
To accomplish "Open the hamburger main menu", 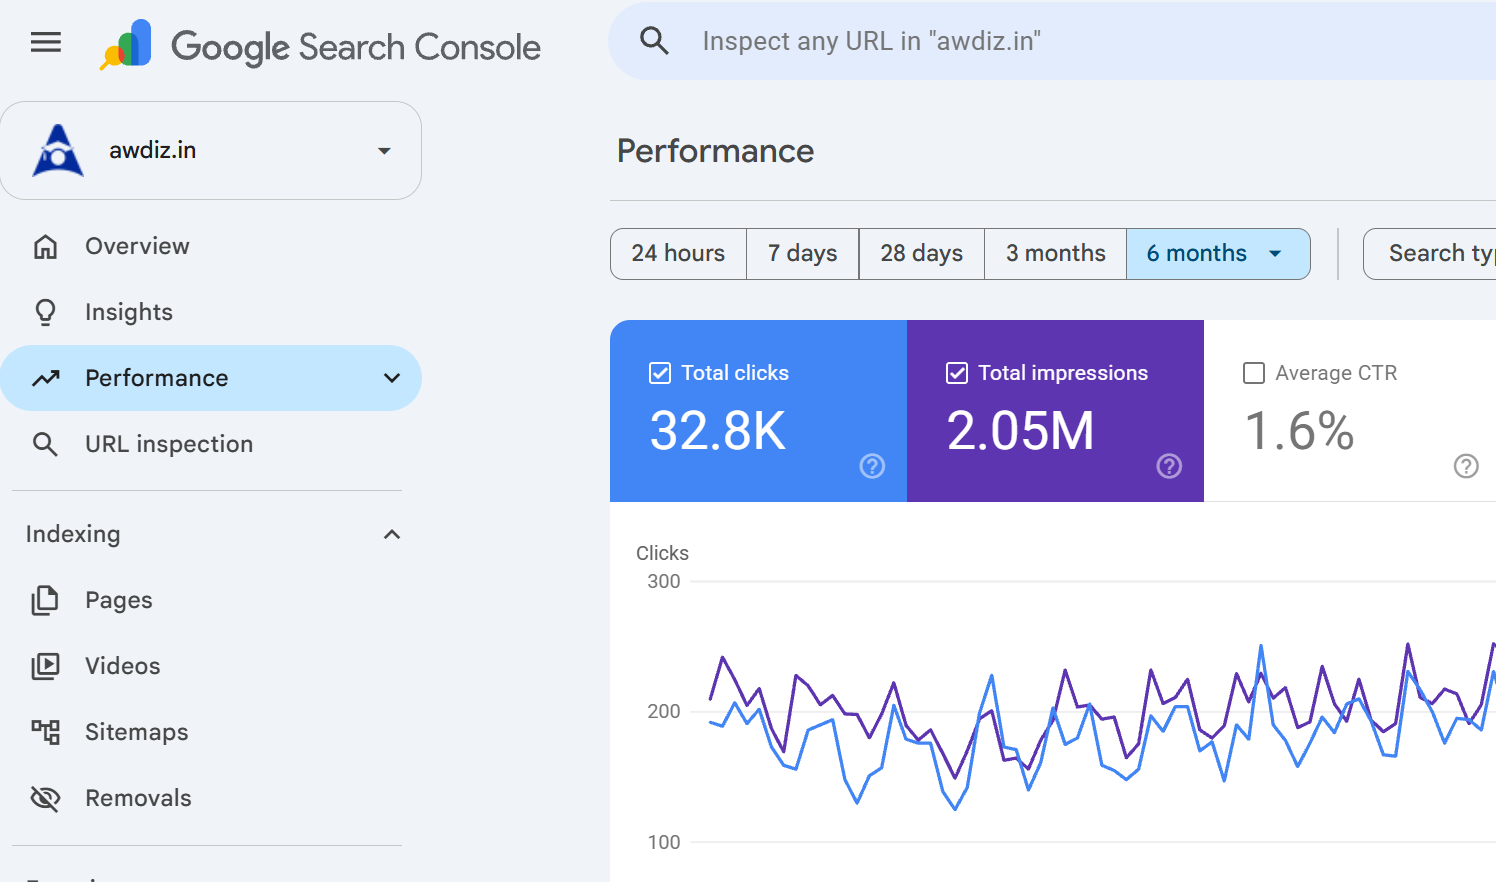I will [x=46, y=42].
